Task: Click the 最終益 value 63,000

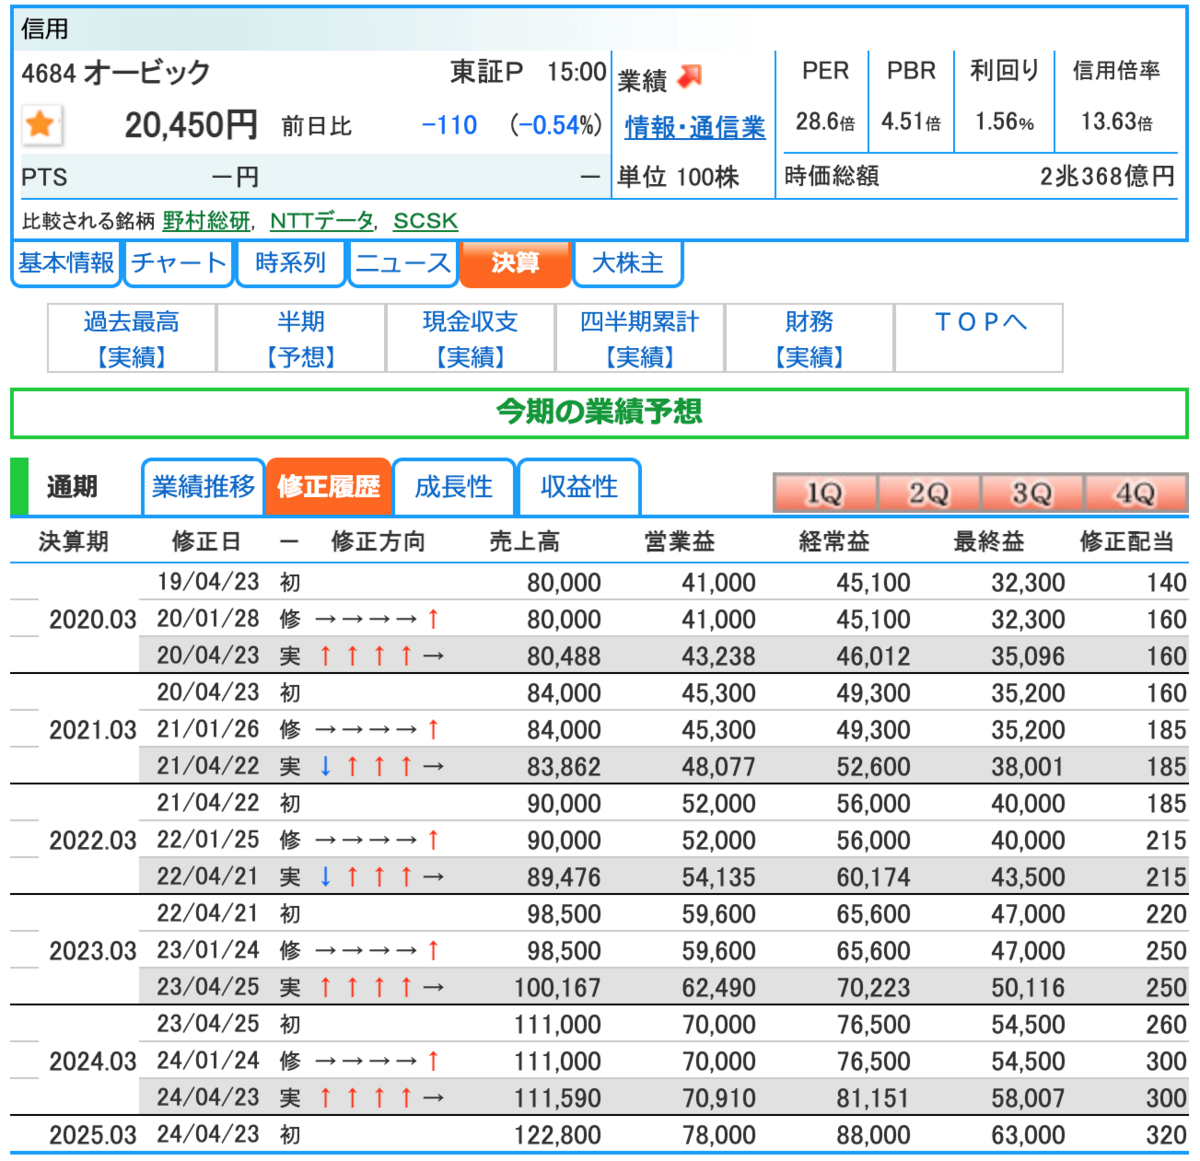Action: [1028, 1136]
